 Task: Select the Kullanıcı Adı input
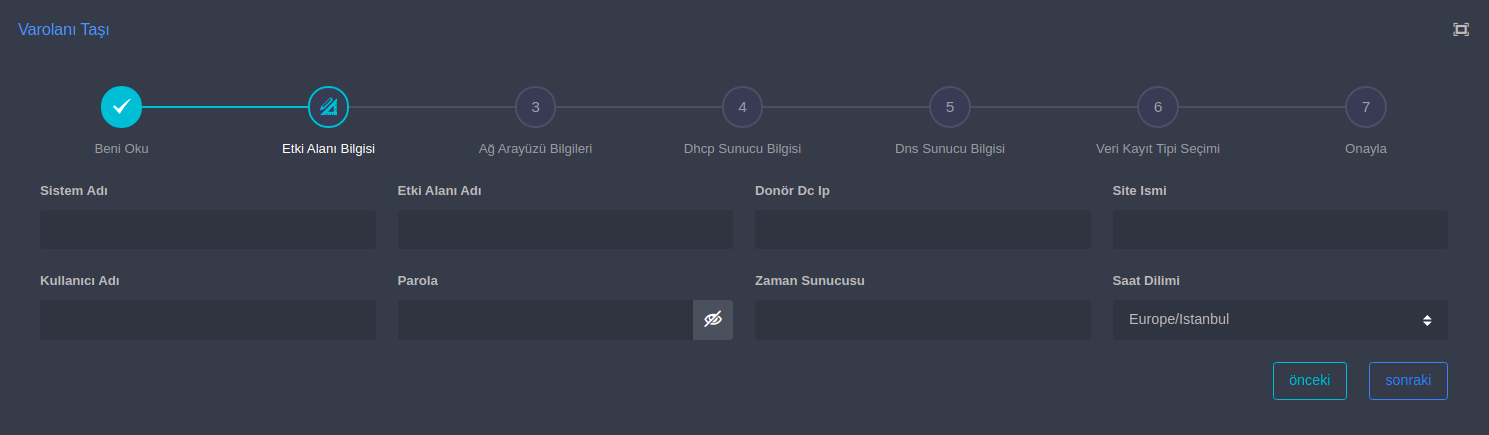click(x=208, y=320)
